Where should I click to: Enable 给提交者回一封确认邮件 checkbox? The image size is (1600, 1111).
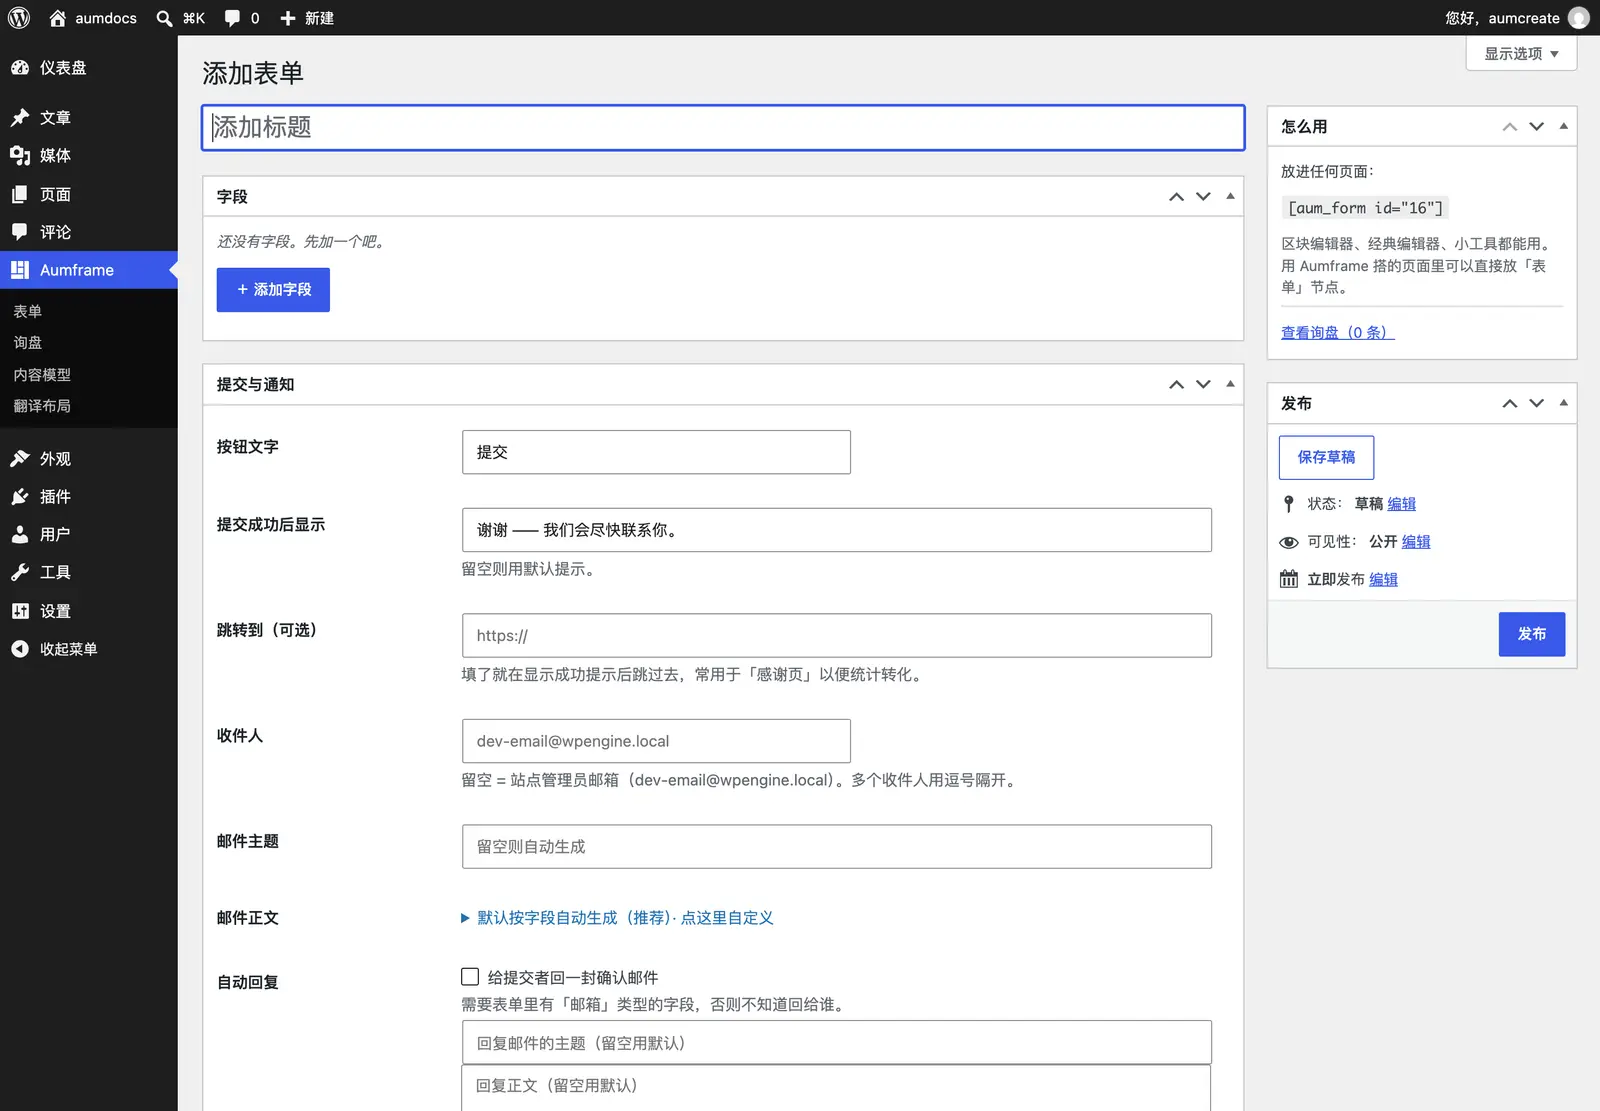[470, 977]
